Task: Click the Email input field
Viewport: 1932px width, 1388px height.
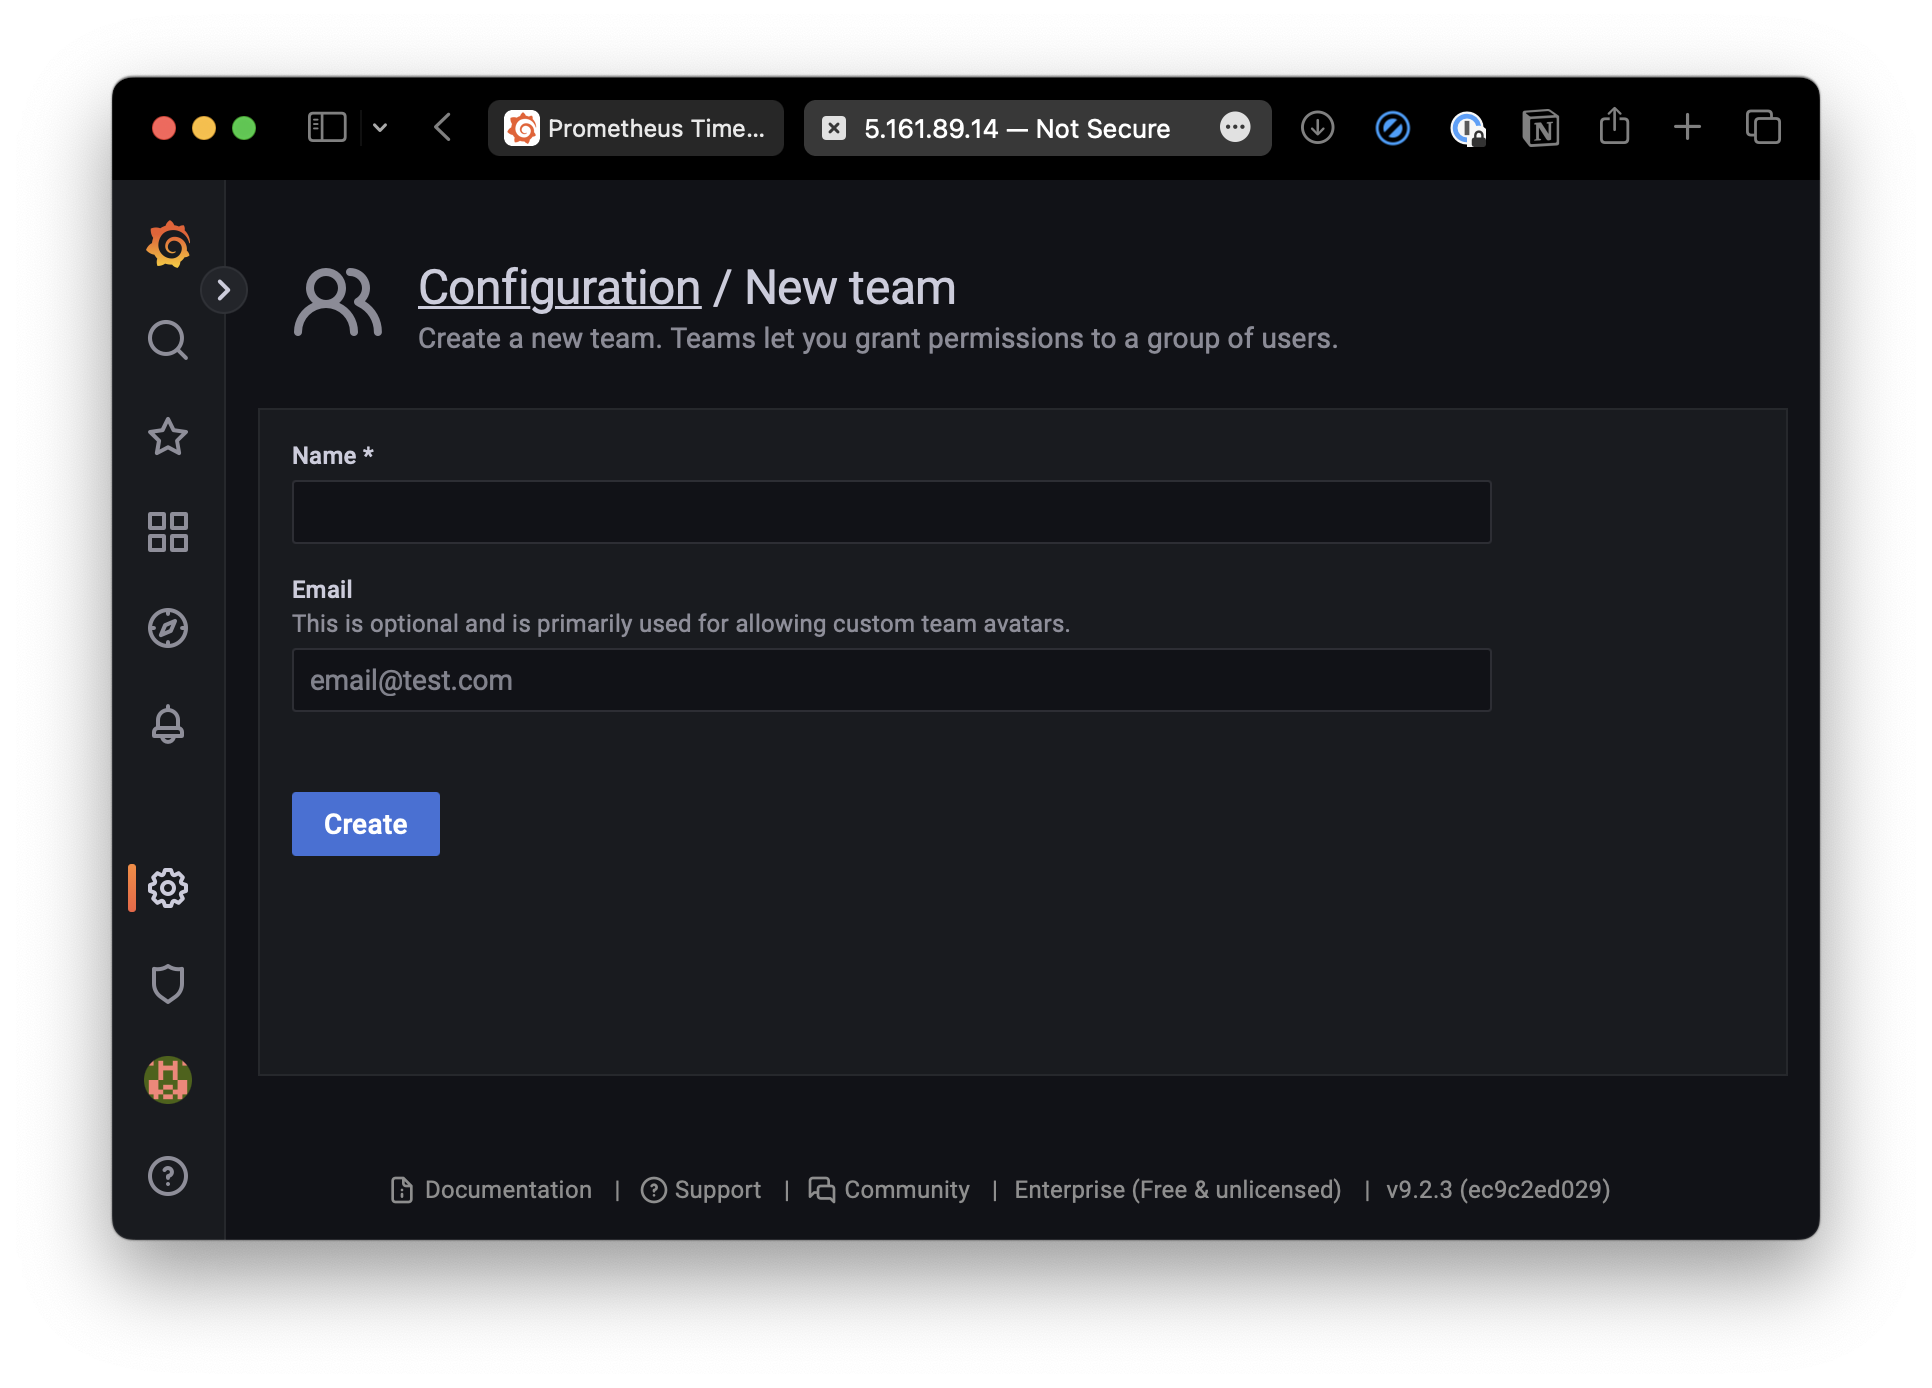Action: click(891, 680)
